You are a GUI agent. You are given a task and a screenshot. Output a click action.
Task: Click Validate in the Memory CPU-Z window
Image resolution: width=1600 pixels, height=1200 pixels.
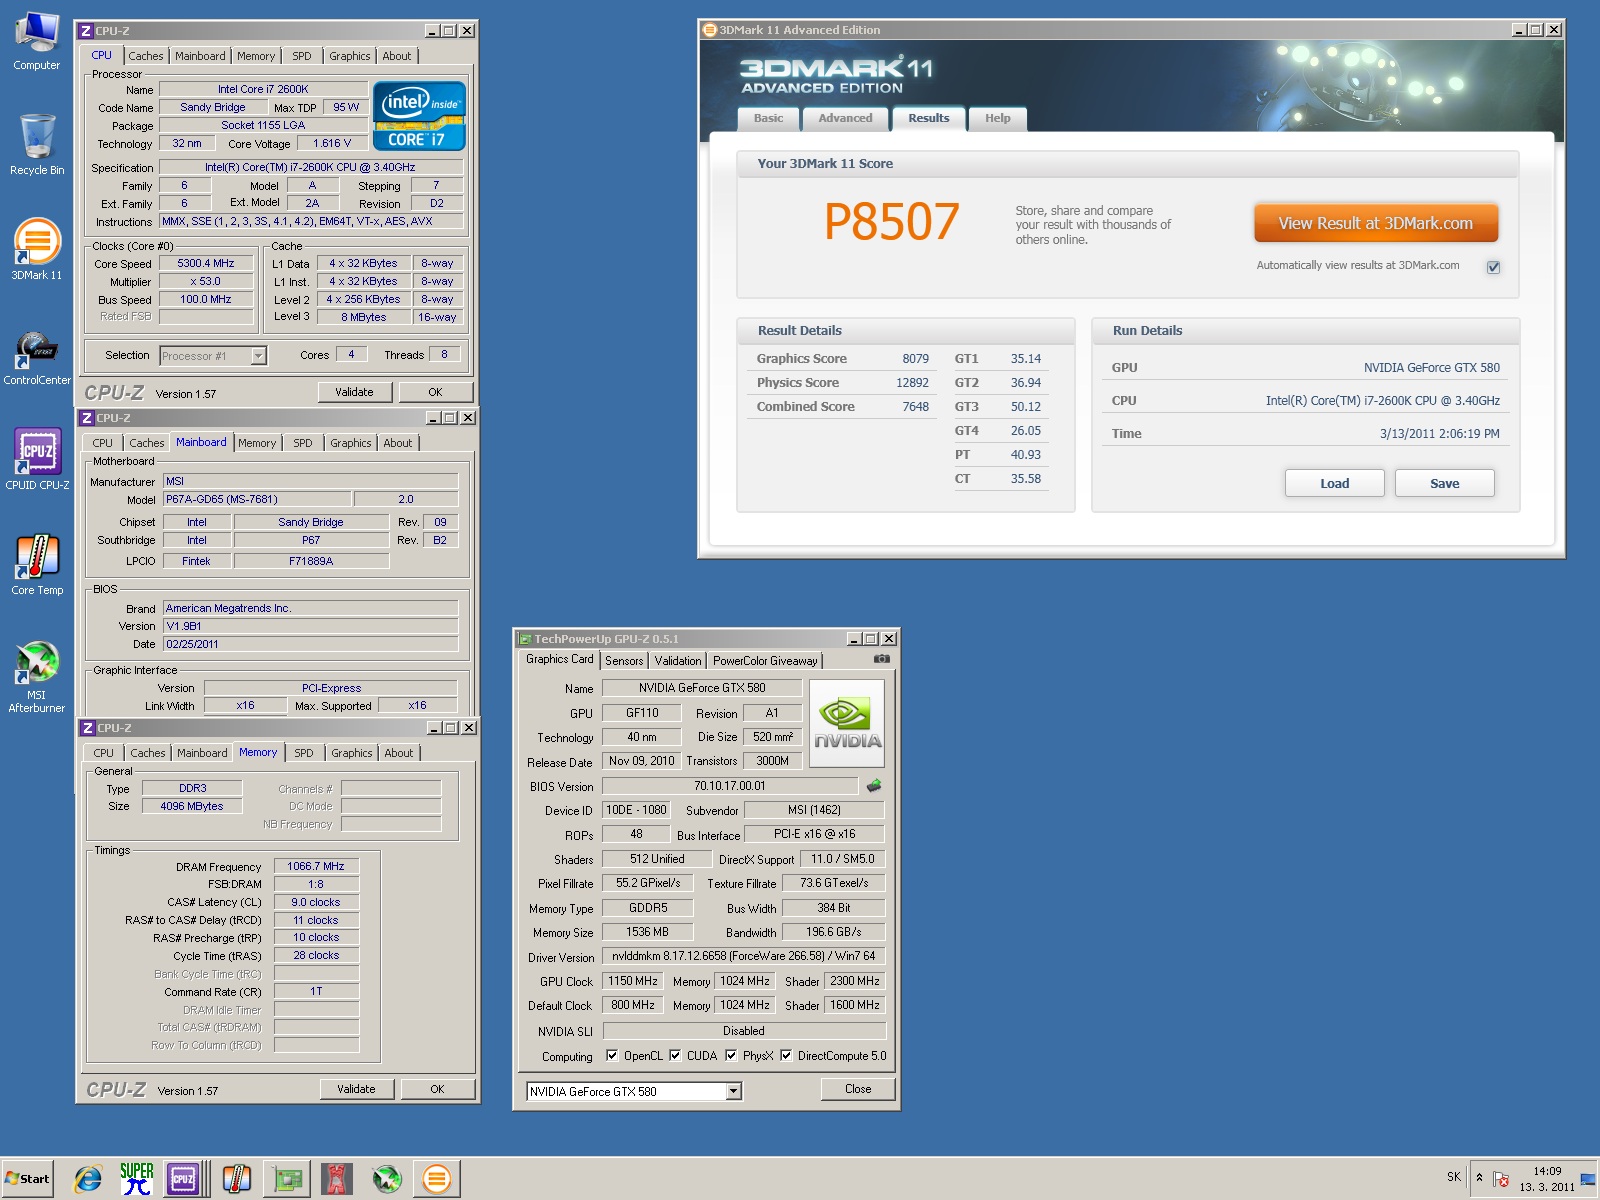click(356, 1089)
